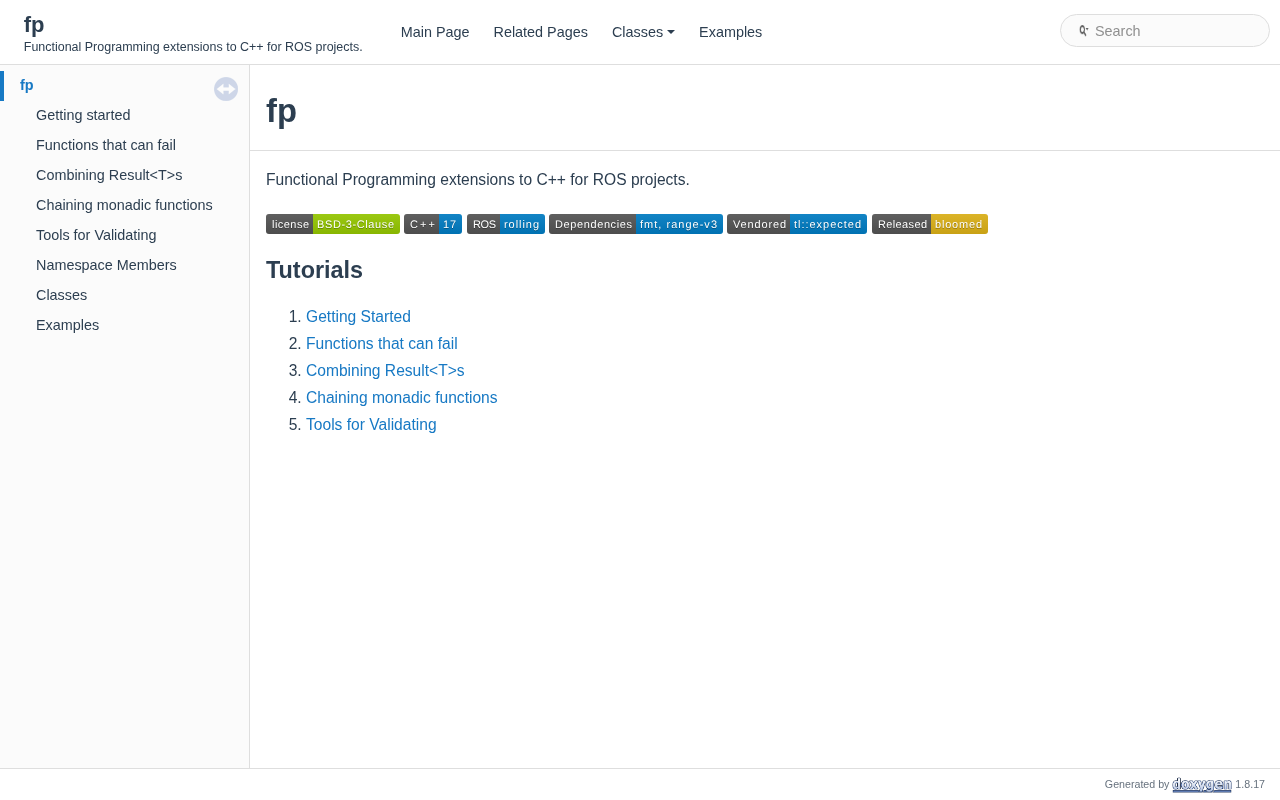Open the Main Page menu item

(435, 32)
